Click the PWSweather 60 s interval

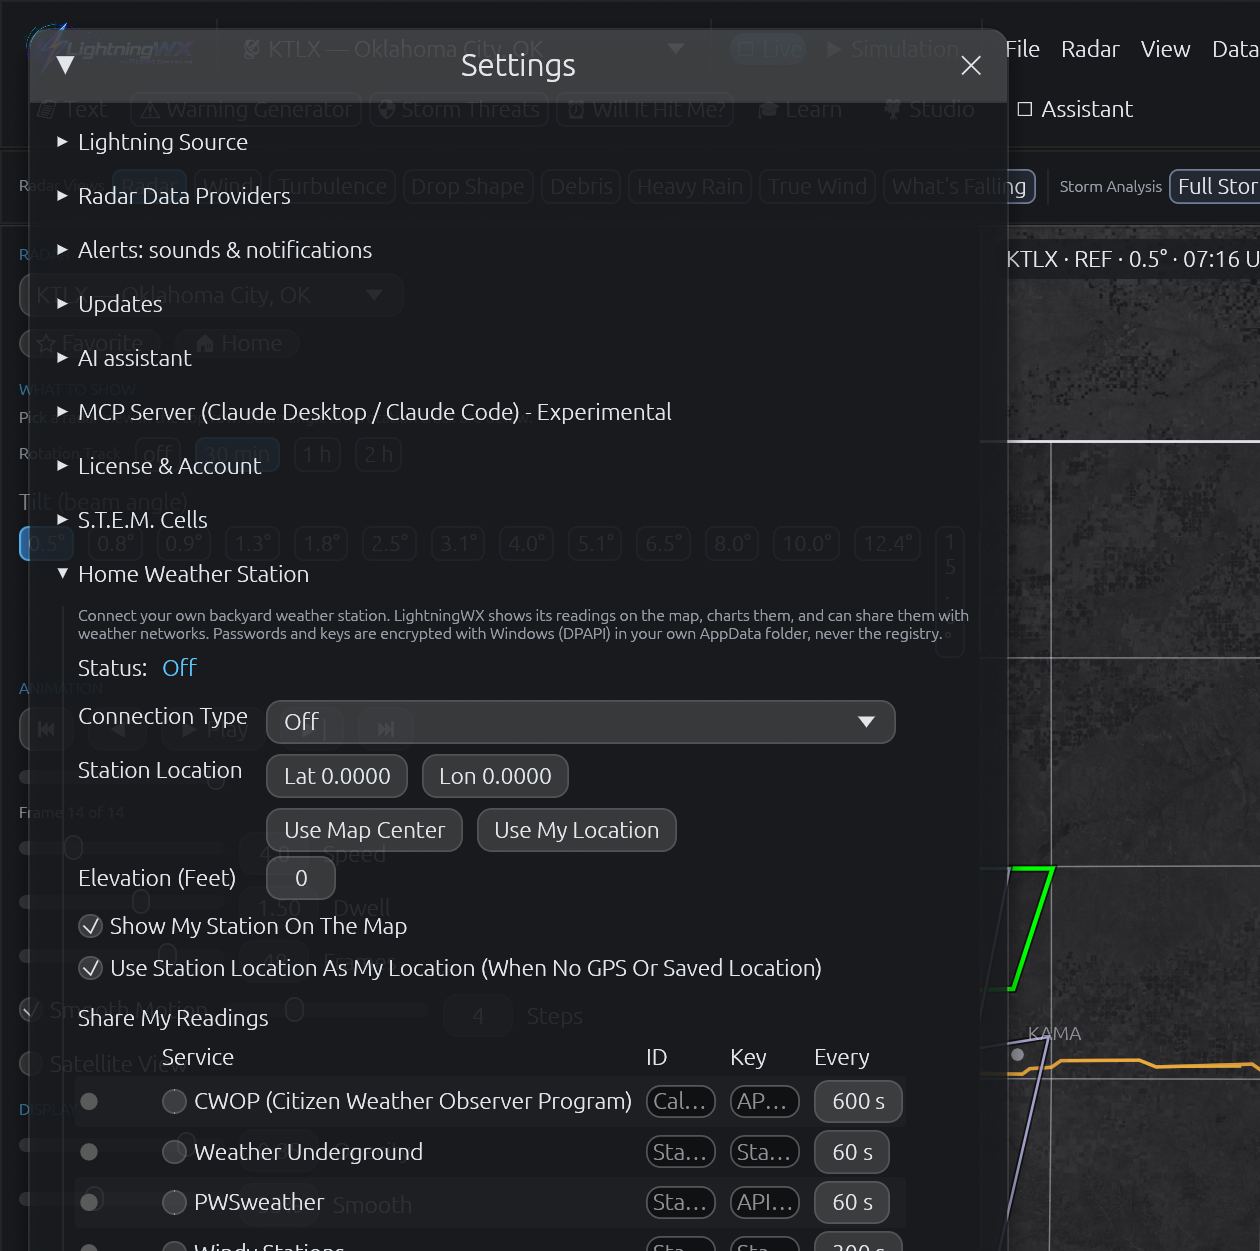[x=852, y=1202]
